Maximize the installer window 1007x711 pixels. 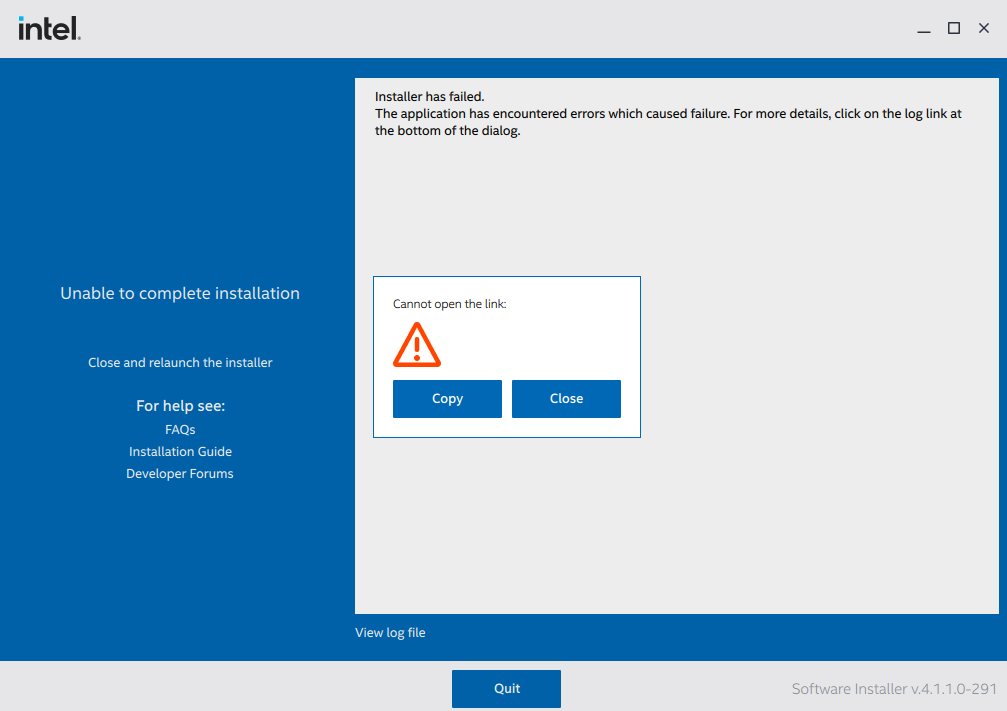click(954, 28)
